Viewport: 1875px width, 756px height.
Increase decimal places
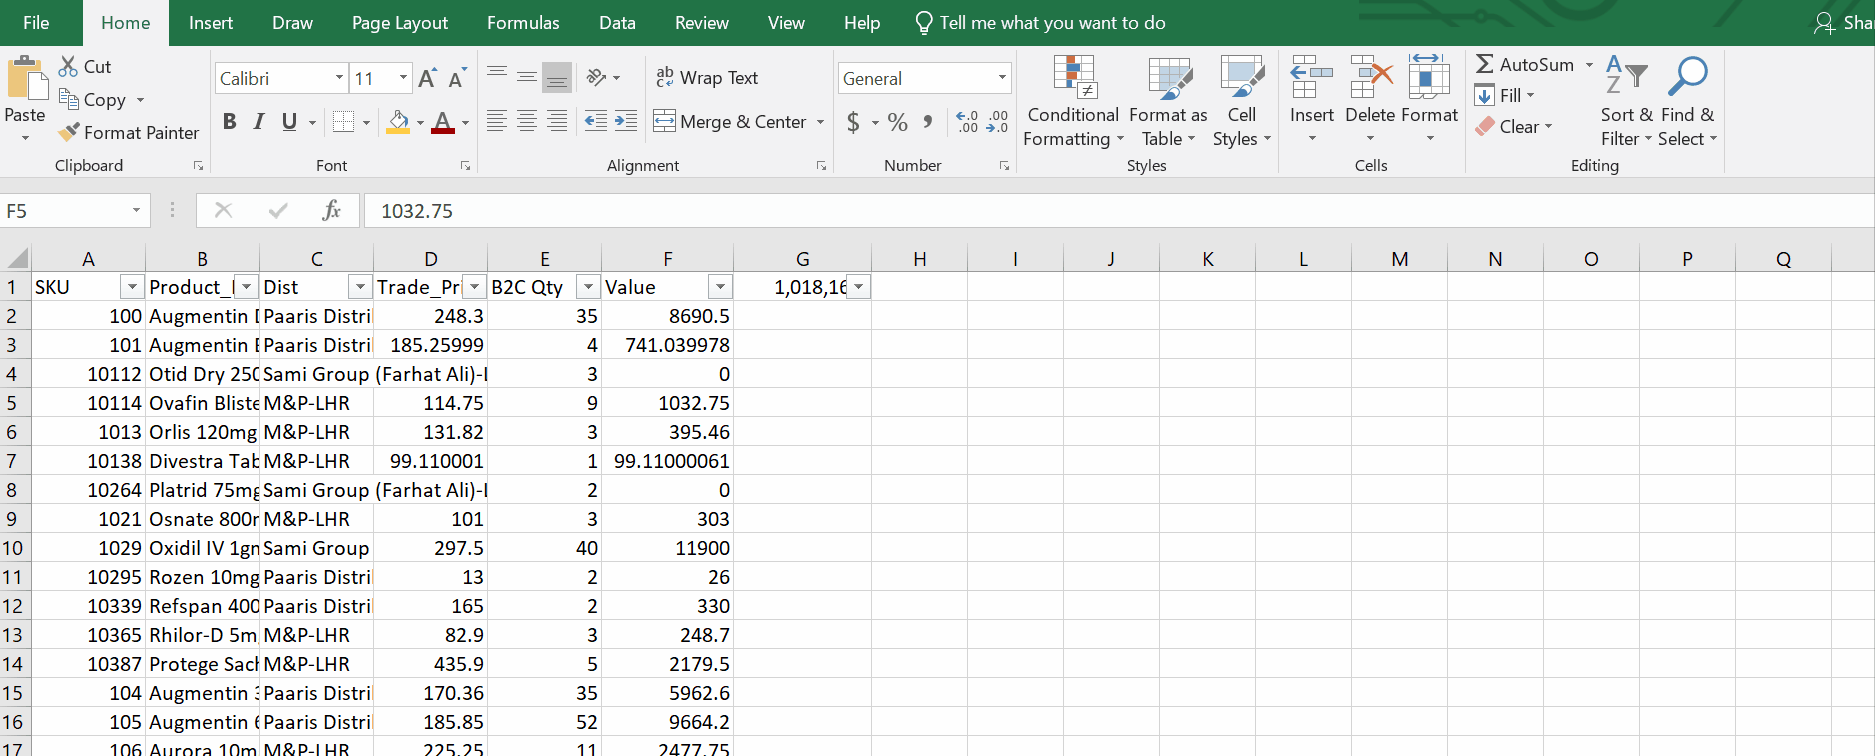[967, 122]
